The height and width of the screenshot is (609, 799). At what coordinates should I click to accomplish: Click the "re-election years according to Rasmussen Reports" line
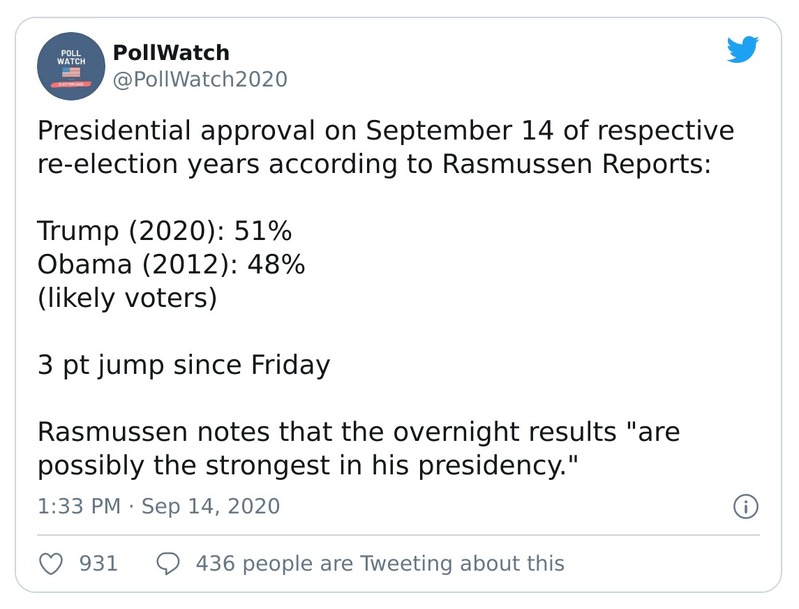pyautogui.click(x=374, y=164)
